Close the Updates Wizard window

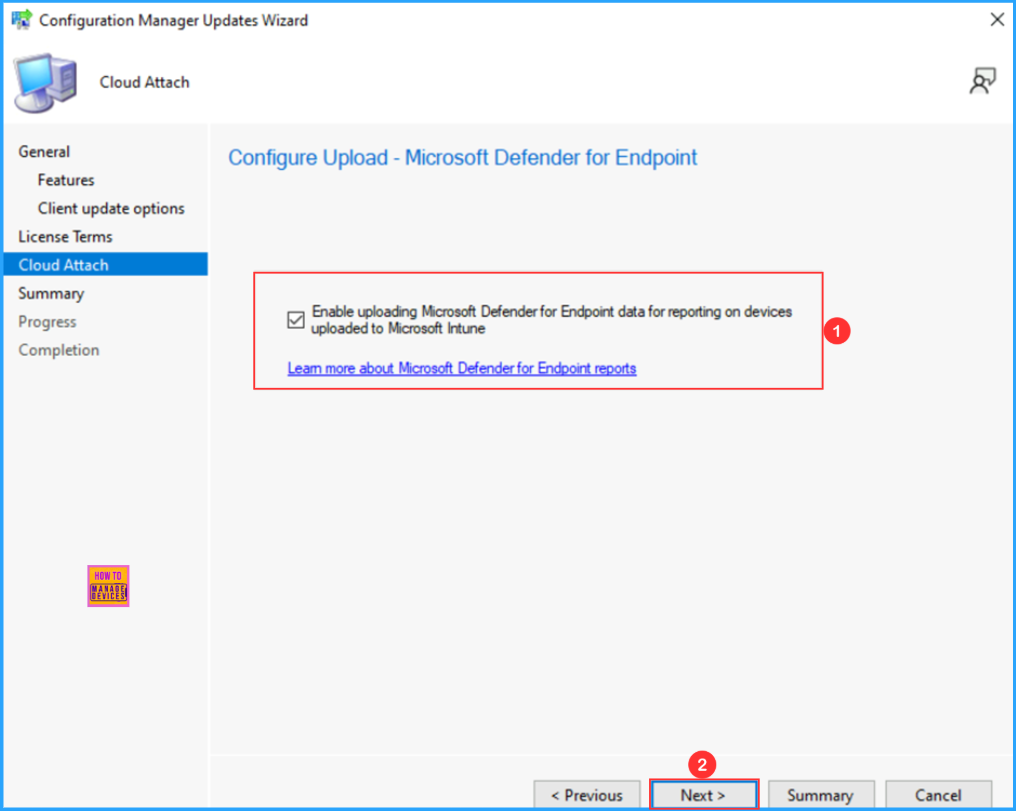tap(997, 19)
